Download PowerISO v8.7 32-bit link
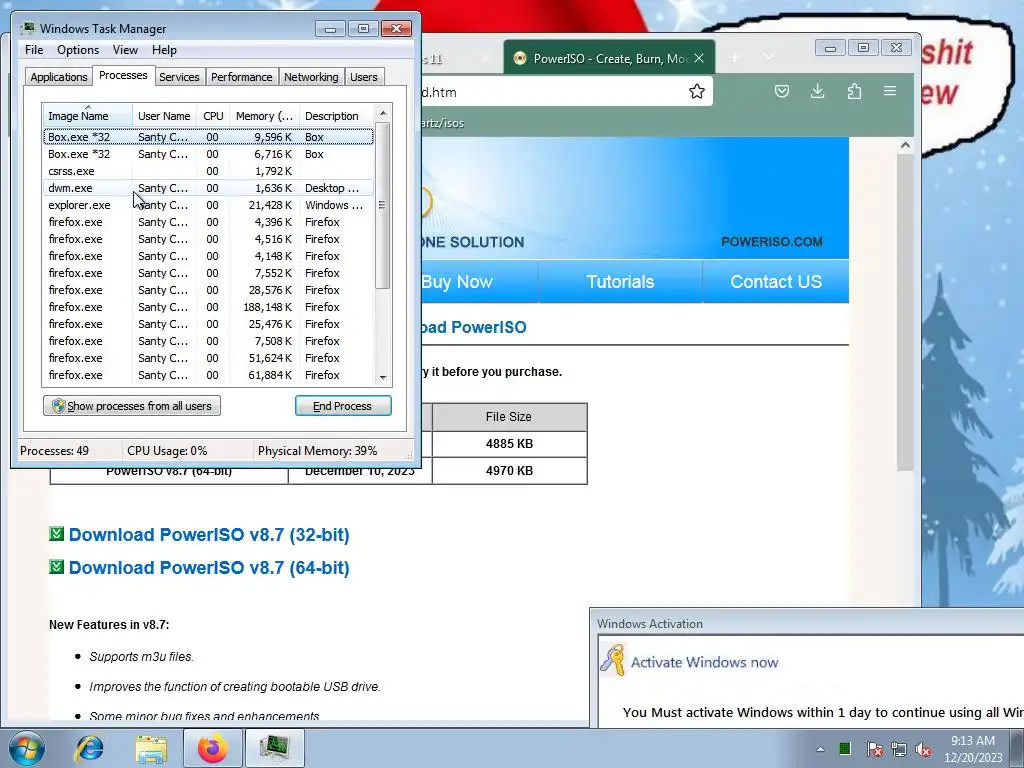 (209, 535)
